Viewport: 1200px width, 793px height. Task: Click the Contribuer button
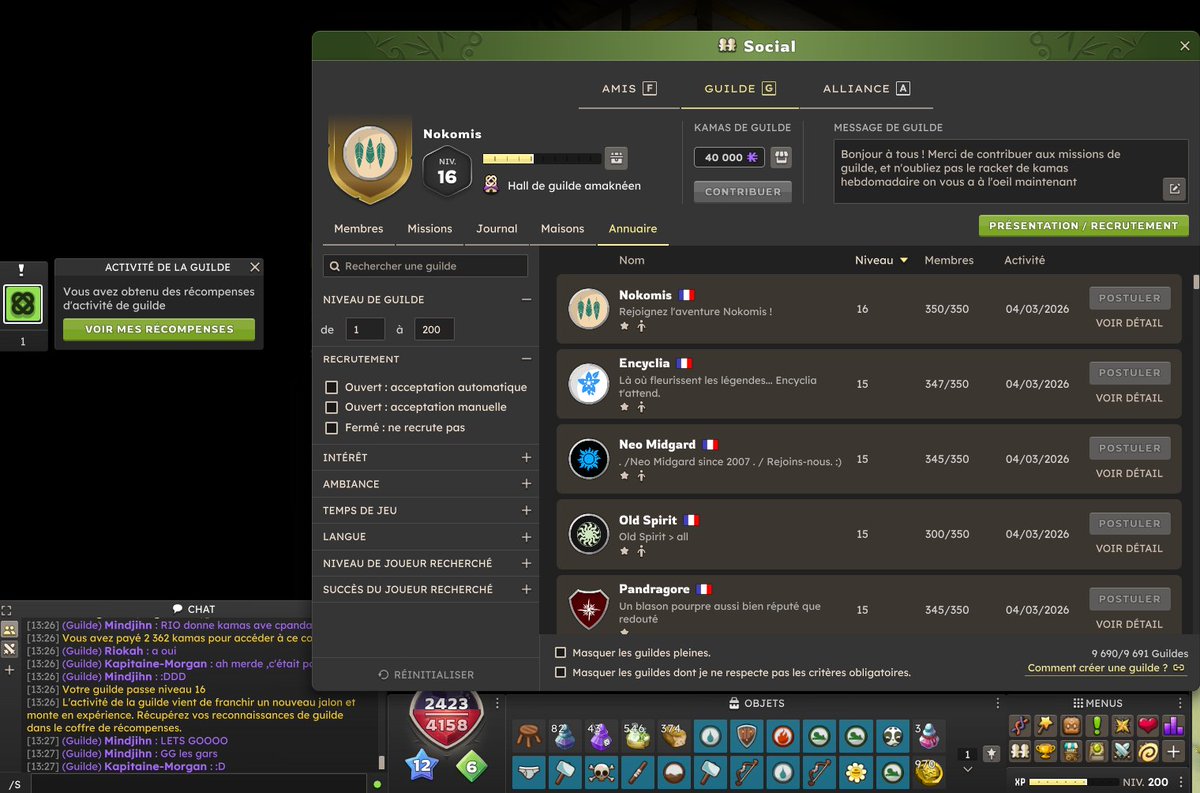(x=743, y=192)
